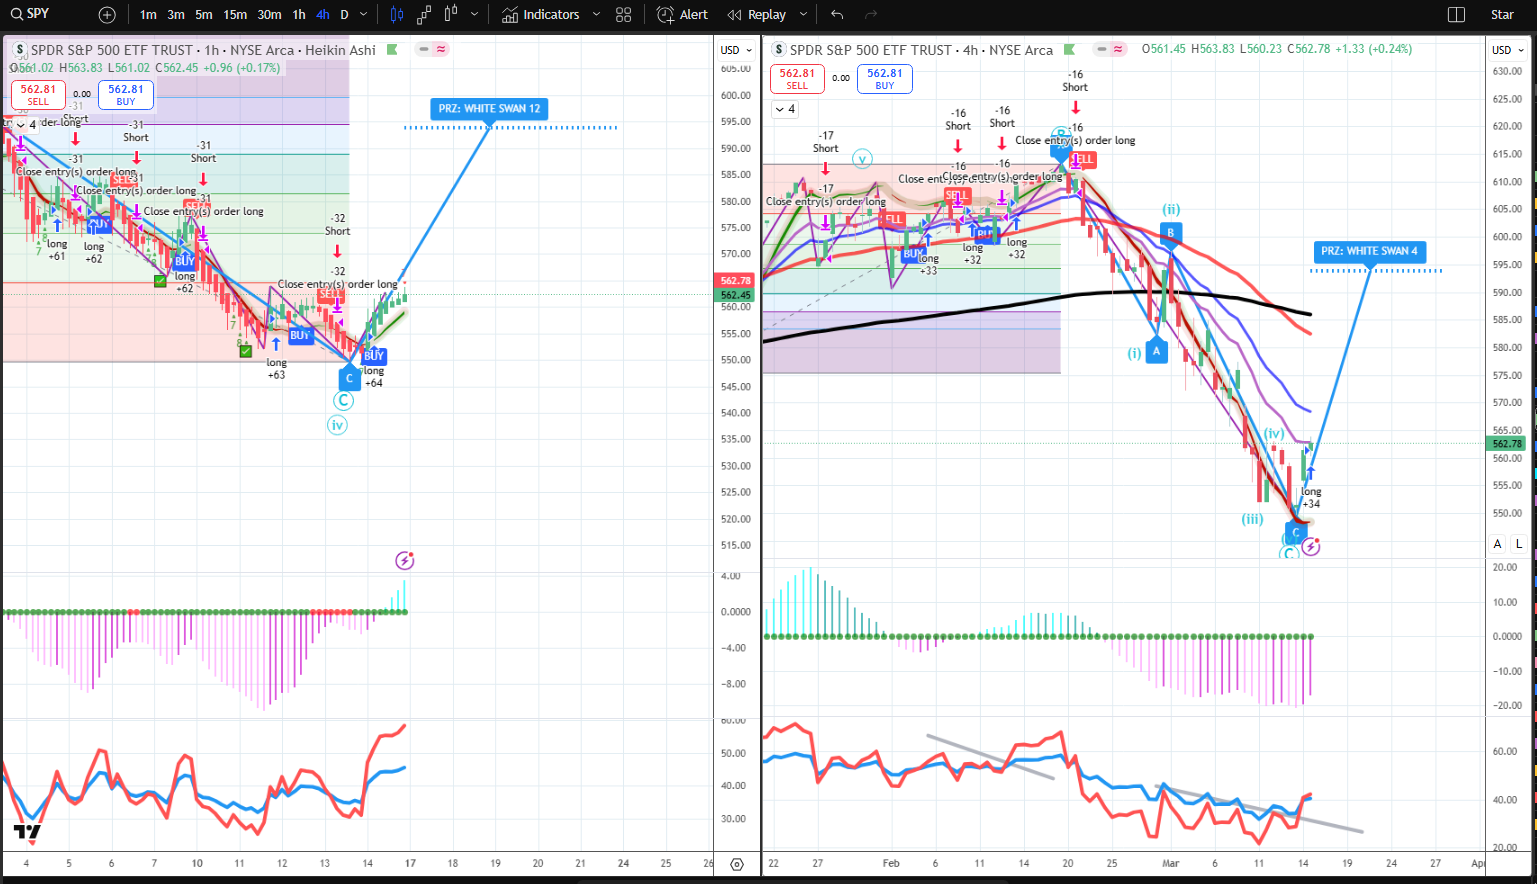Click the circled (iv) wave label, 1h chart
Image resolution: width=1537 pixels, height=884 pixels.
point(337,425)
